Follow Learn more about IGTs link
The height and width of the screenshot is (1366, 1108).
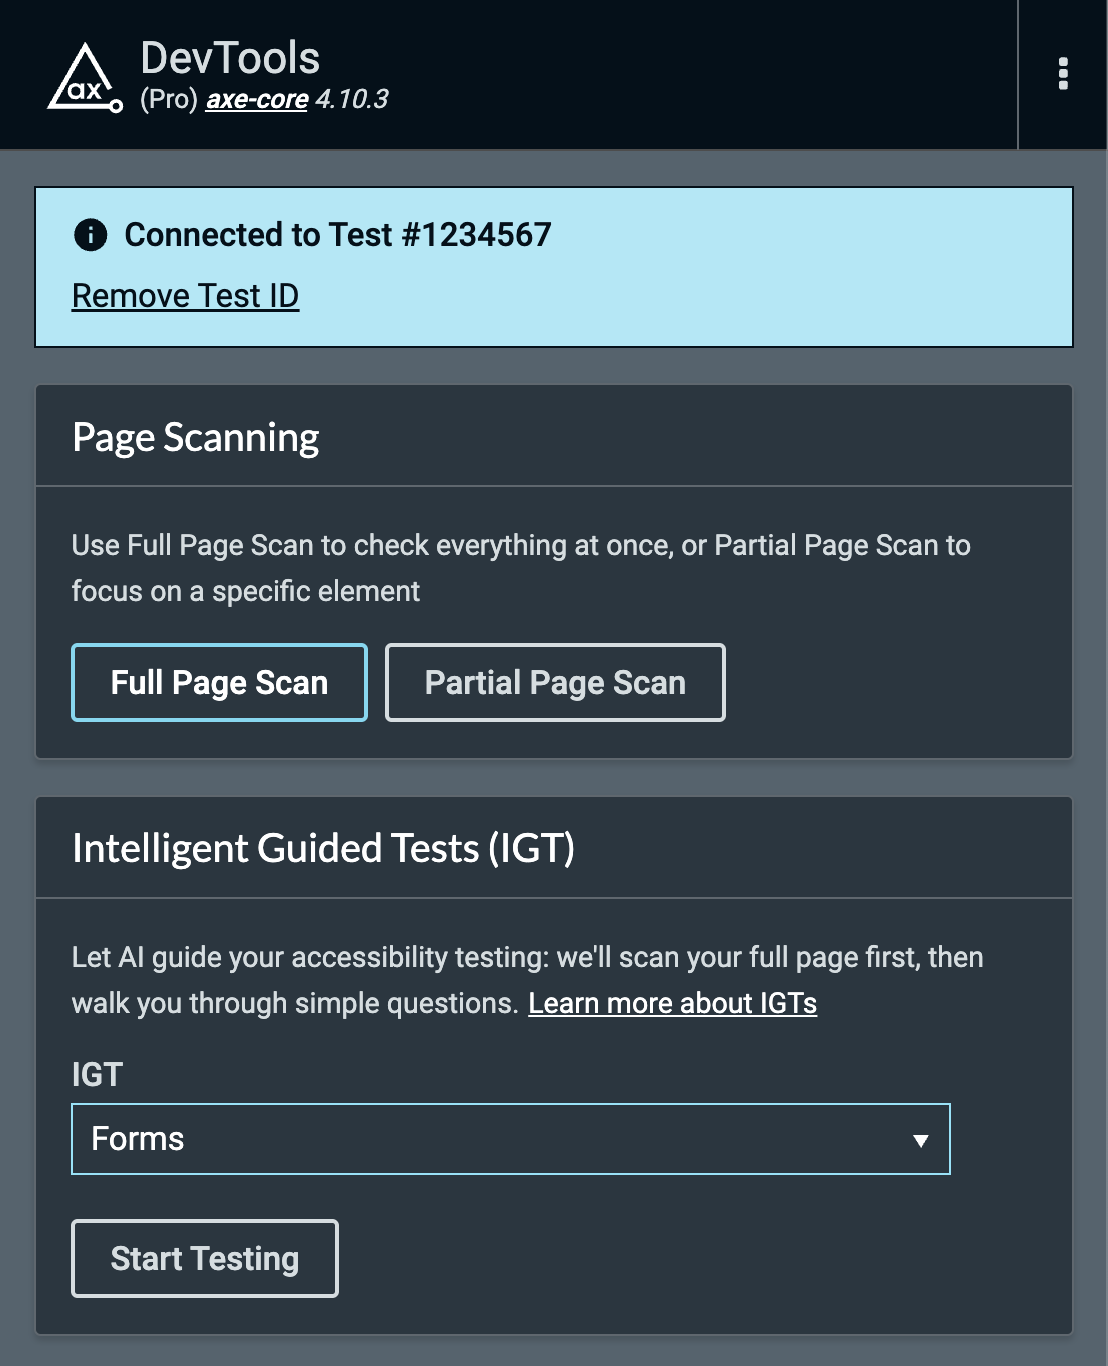[673, 1003]
